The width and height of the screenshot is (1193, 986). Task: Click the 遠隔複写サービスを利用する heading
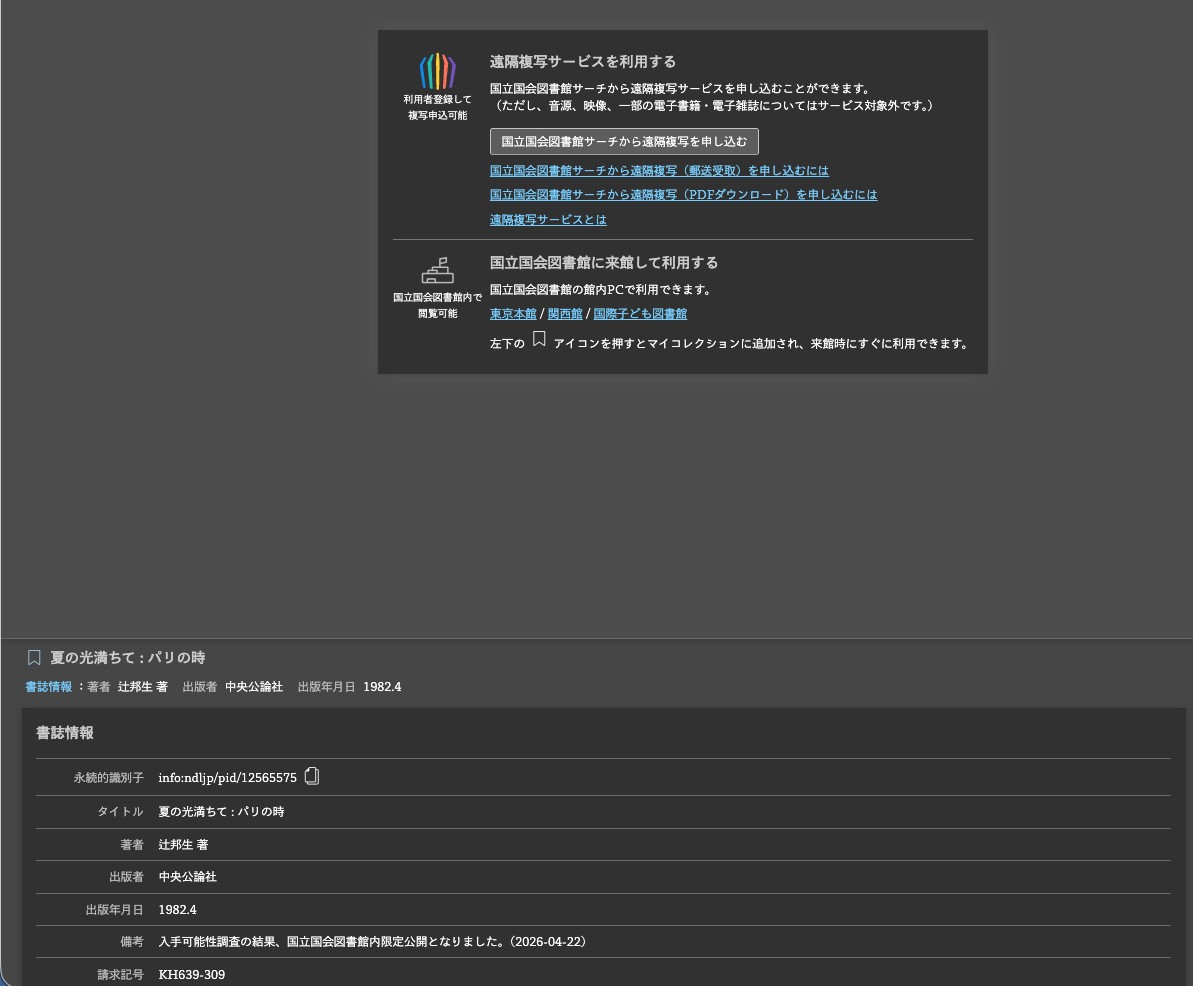[x=583, y=62]
